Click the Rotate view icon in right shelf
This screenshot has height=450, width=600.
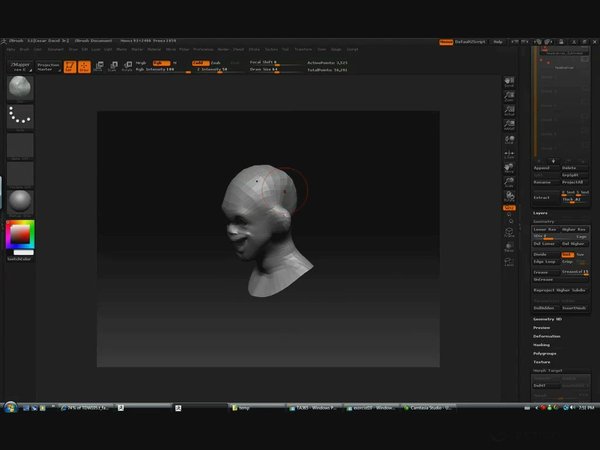[x=509, y=197]
